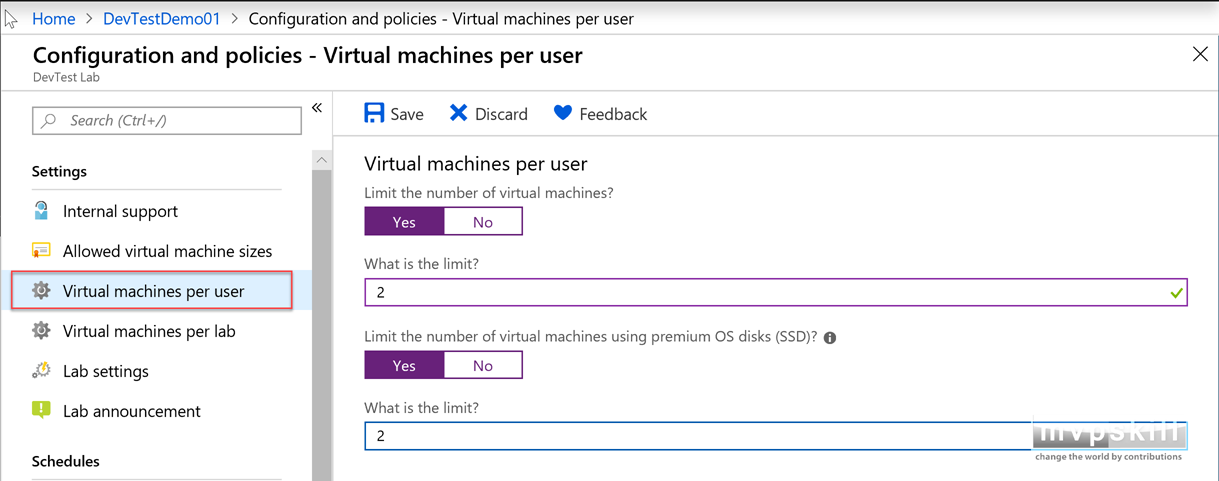The image size is (1219, 481).
Task: Set limit virtual machines toggle to No
Action: [x=483, y=222]
